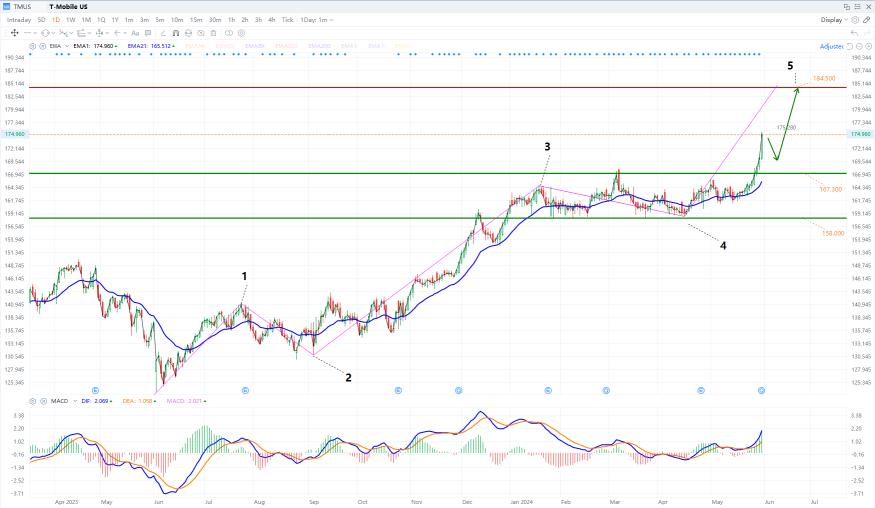The height and width of the screenshot is (508, 875).
Task: Expand the MACD indicator dropdown
Action: (x=75, y=401)
